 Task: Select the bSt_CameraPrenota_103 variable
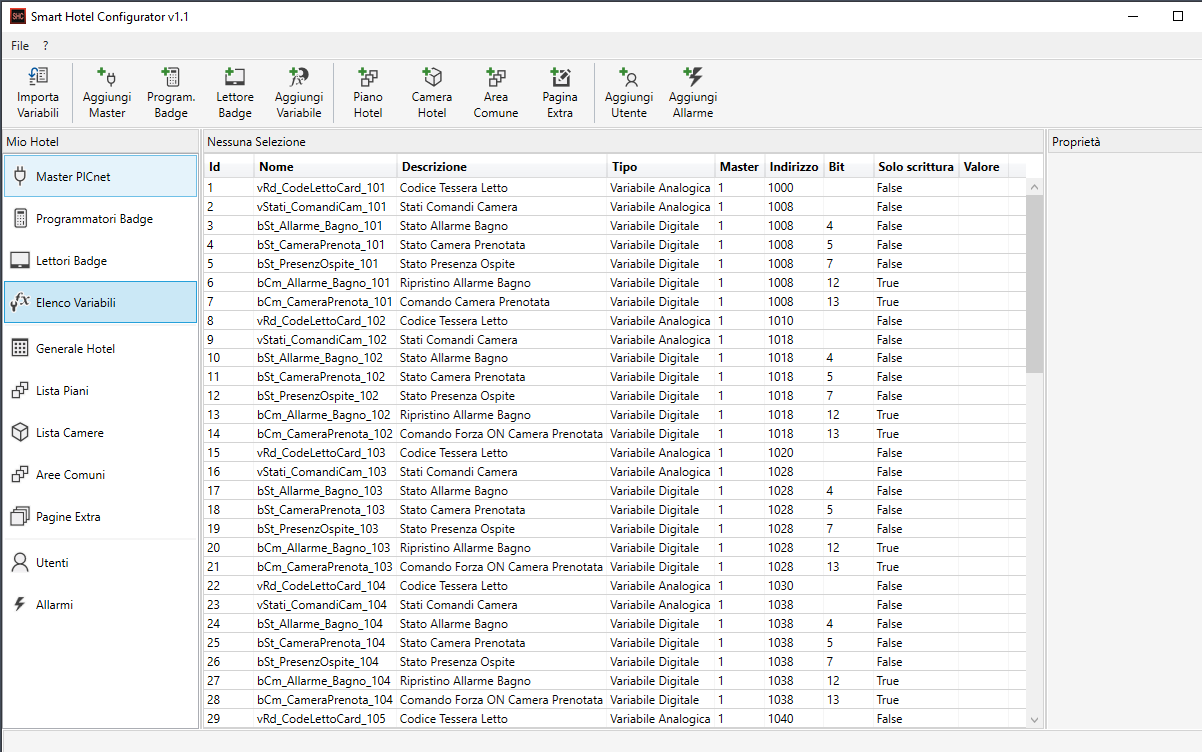pos(615,510)
